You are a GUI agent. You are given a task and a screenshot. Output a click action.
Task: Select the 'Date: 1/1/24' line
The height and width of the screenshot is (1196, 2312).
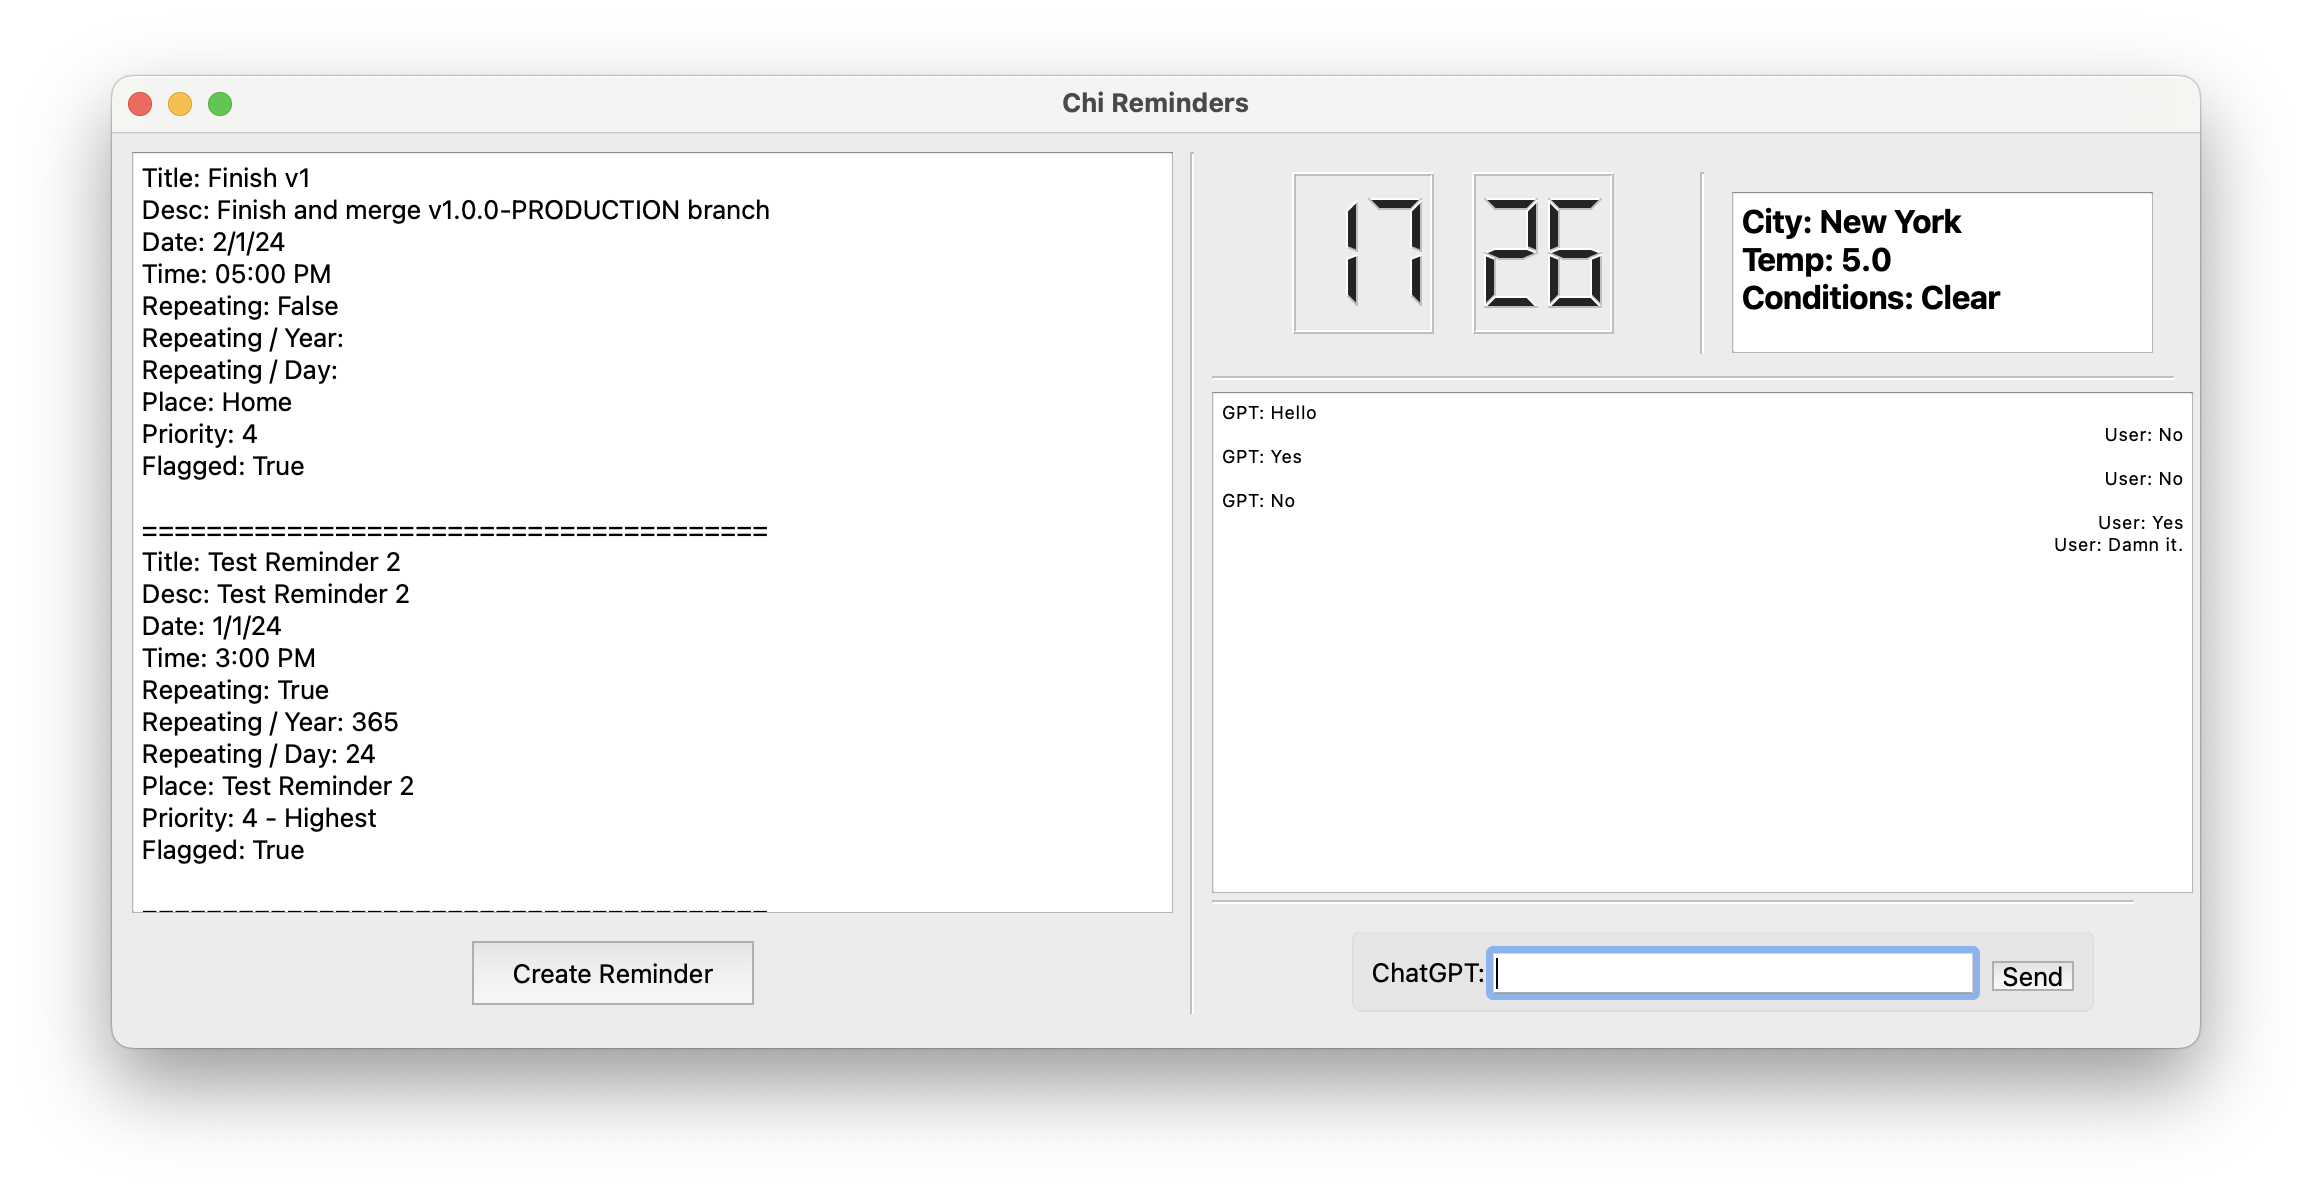pos(212,626)
